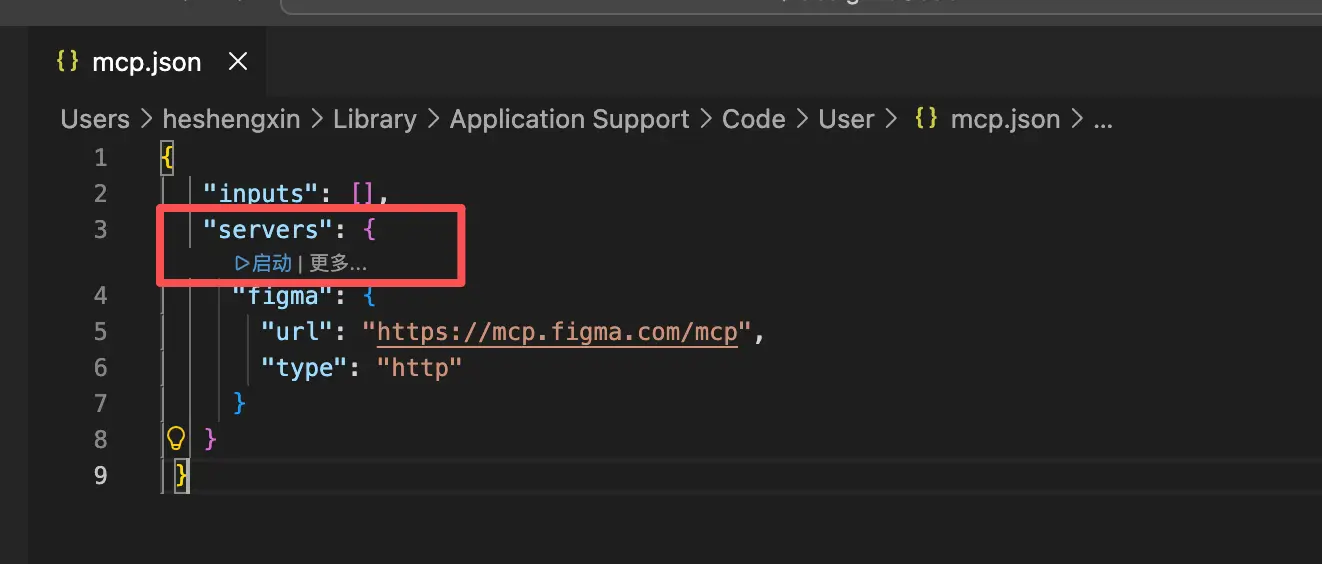Expand the Users breadcrumb segment
This screenshot has height=564, width=1322.
coord(95,120)
